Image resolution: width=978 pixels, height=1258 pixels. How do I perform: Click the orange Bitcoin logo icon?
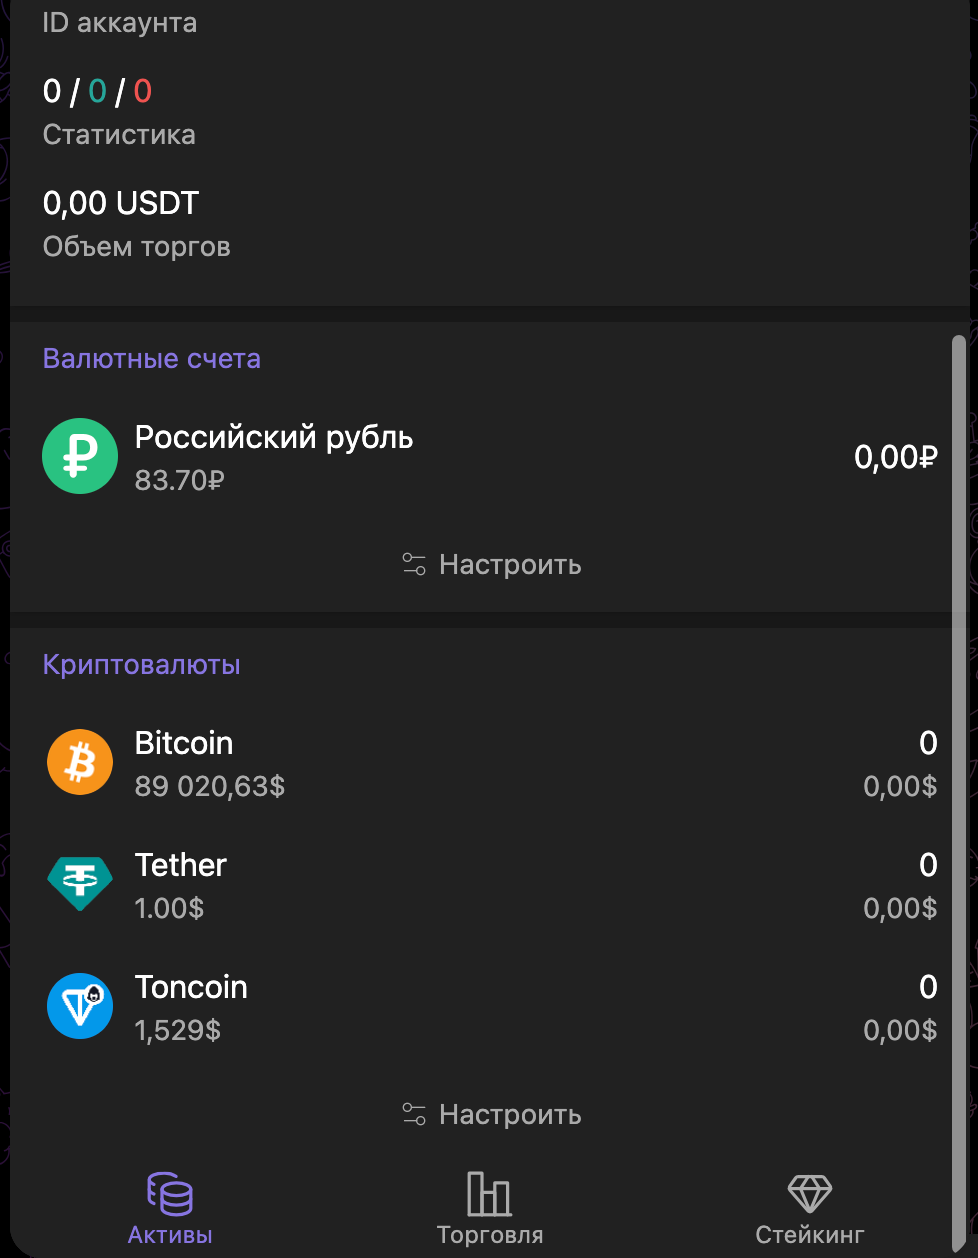(x=80, y=762)
